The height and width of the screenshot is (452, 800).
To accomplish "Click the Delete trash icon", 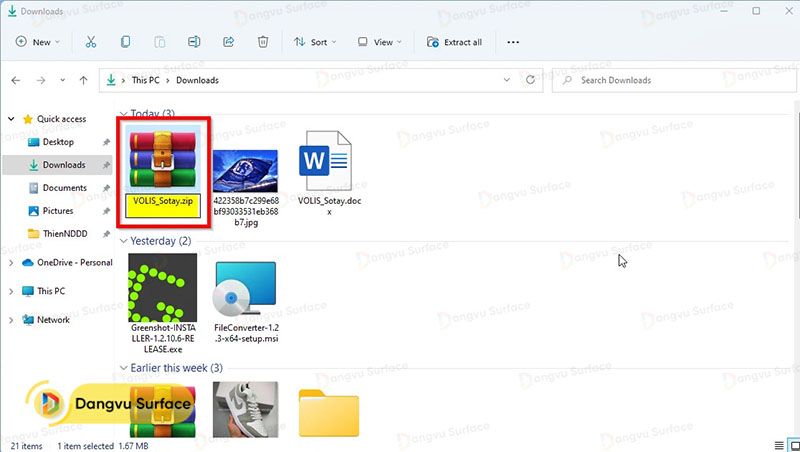I will pyautogui.click(x=262, y=42).
